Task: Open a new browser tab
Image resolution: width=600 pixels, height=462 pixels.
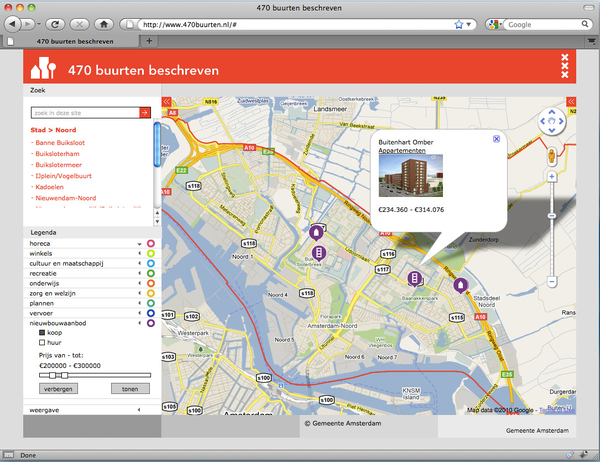Action: point(150,41)
